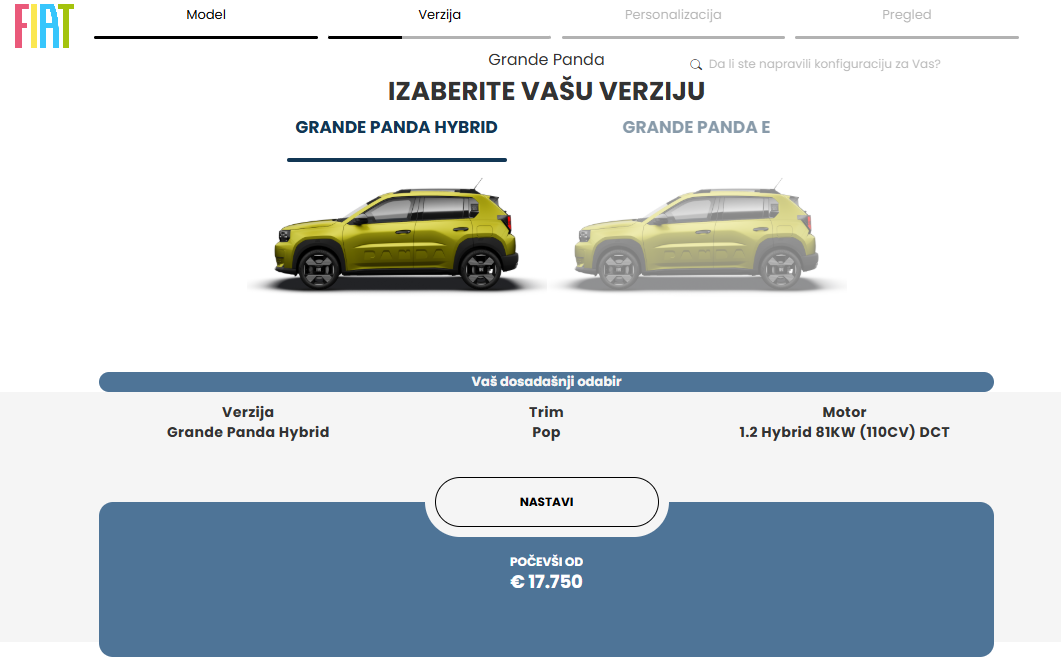Click the 'Verzija' summary label
Viewport: 1061px width, 658px height.
click(248, 412)
